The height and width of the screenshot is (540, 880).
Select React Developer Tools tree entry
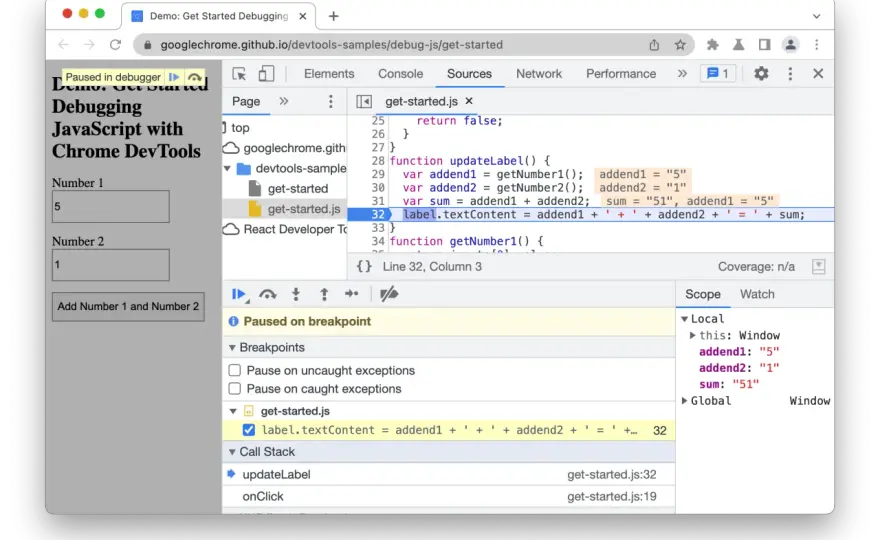285,229
